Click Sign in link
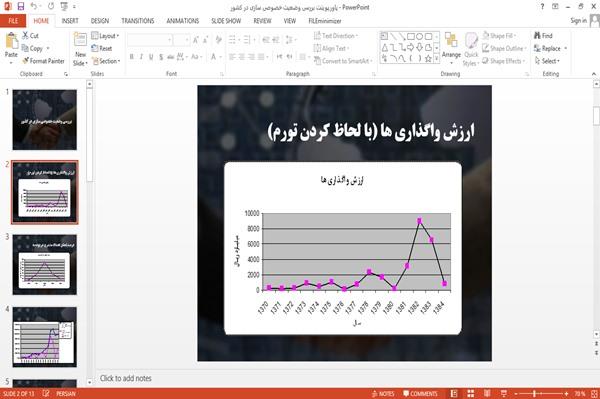The image size is (600, 399). click(578, 21)
